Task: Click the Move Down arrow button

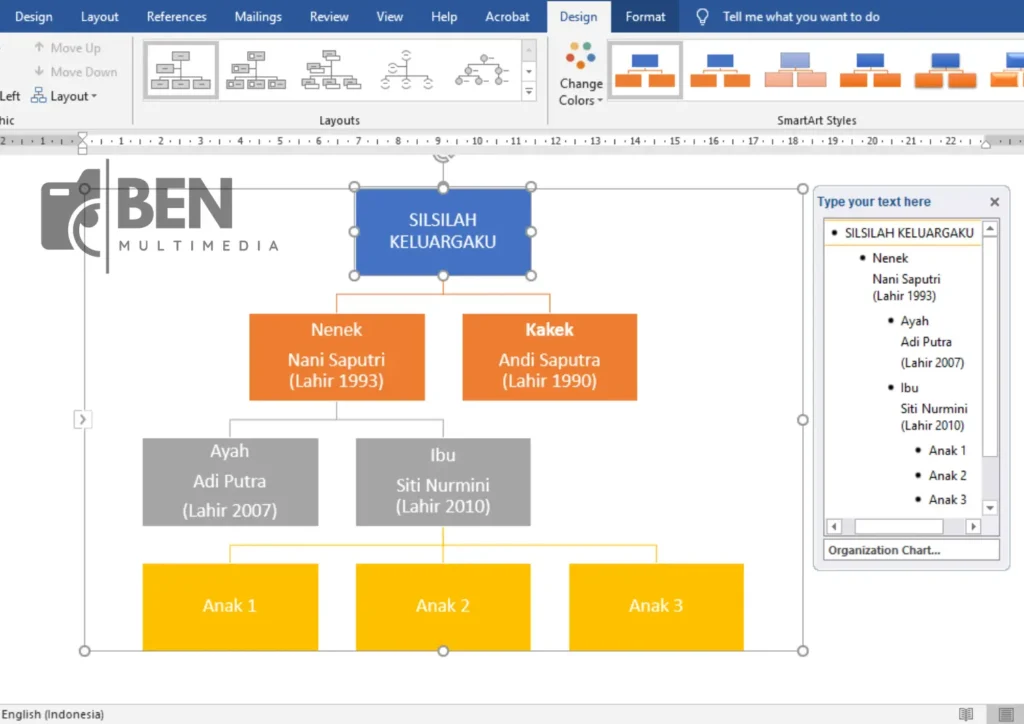Action: click(74, 72)
